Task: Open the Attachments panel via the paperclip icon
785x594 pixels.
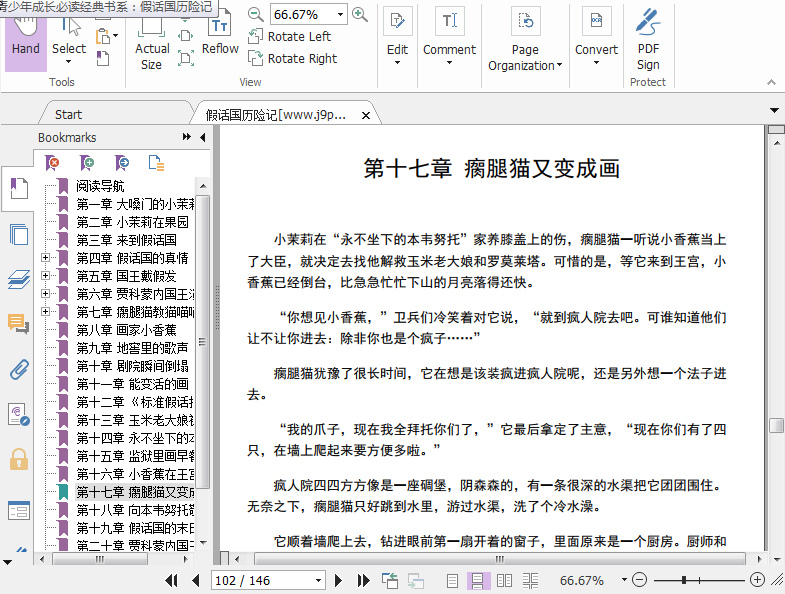Action: [x=18, y=370]
